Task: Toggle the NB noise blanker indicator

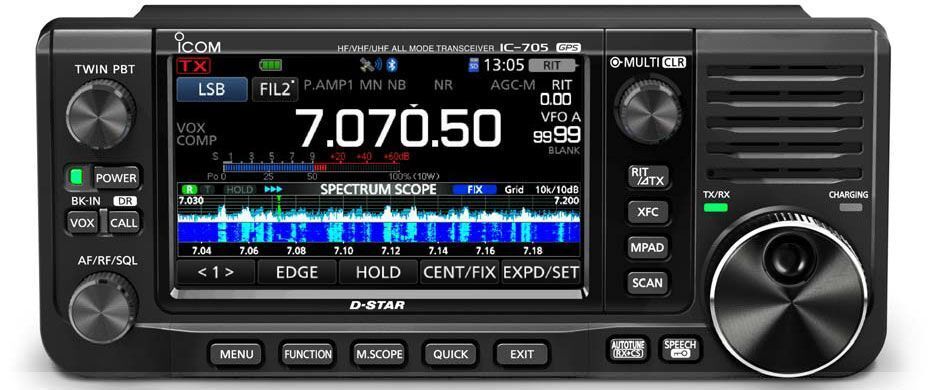Action: [397, 85]
